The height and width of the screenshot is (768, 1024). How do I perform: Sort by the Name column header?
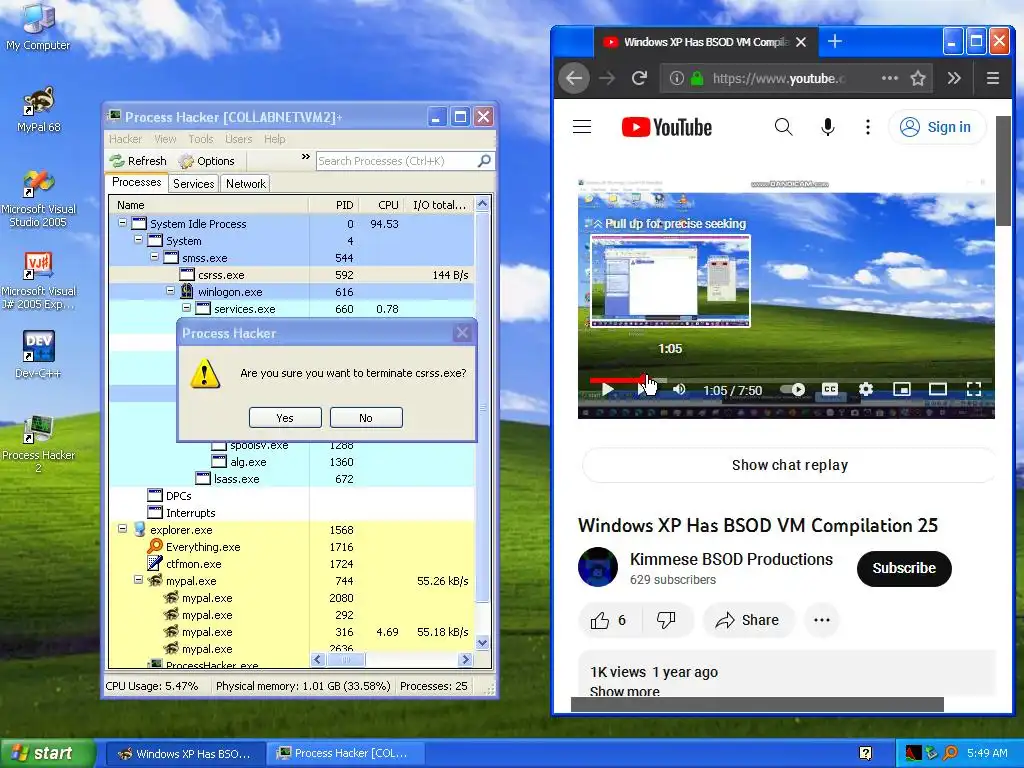click(208, 205)
